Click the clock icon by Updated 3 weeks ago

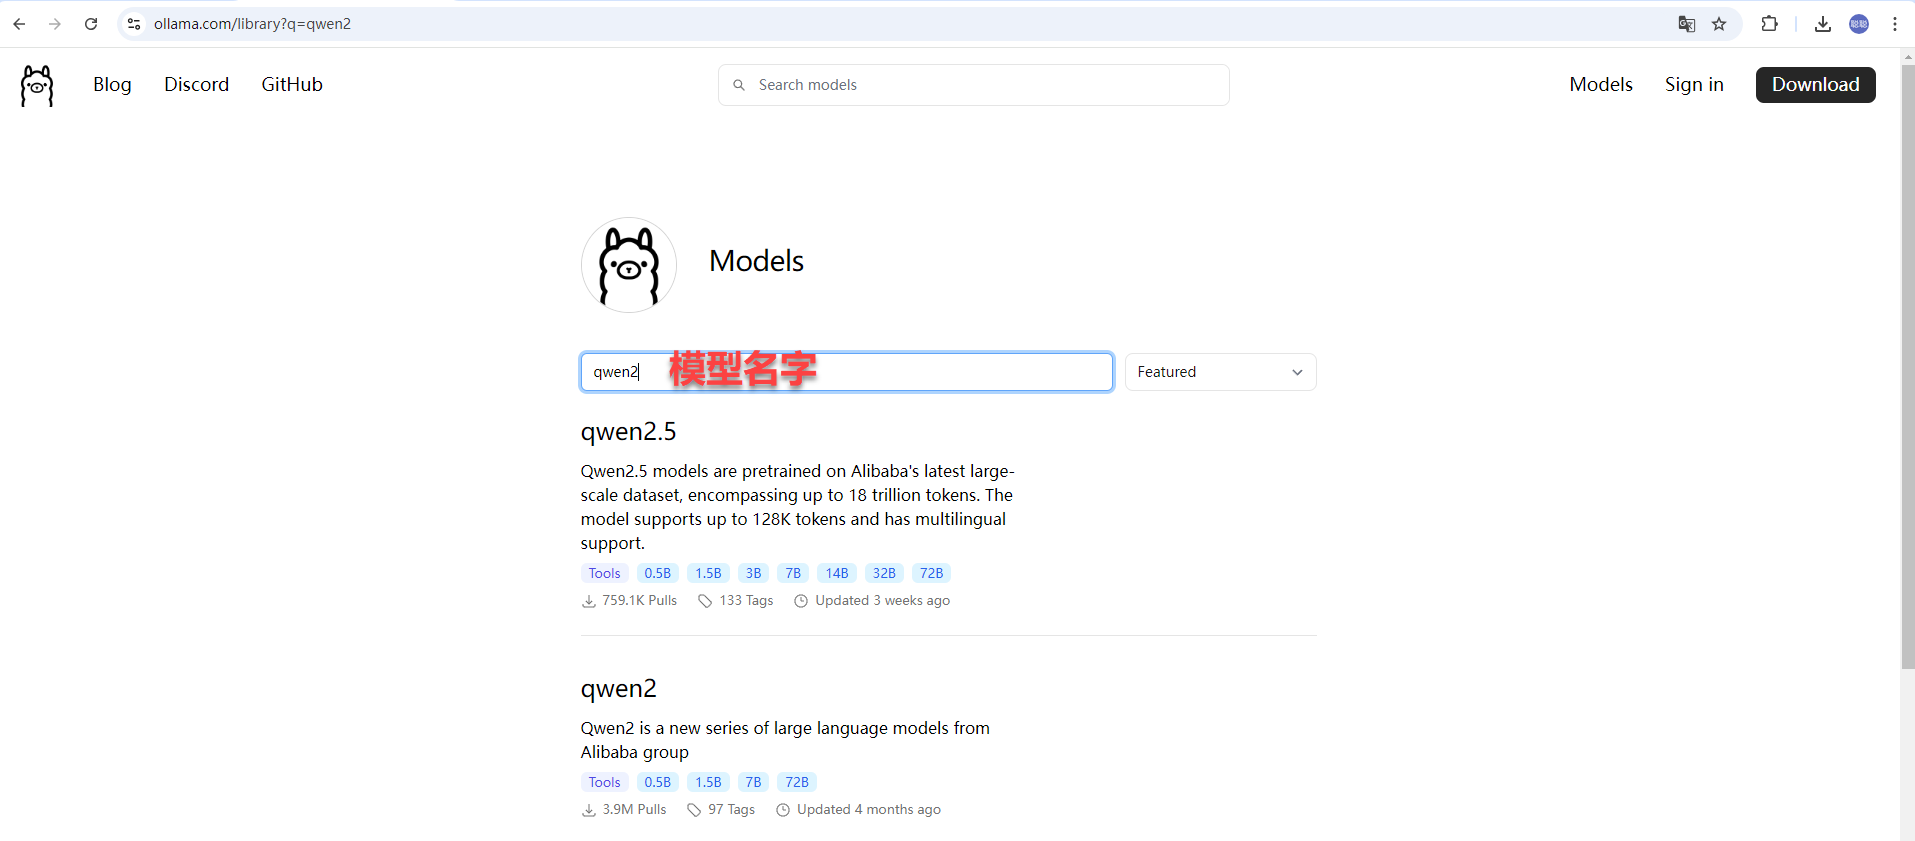click(801, 601)
